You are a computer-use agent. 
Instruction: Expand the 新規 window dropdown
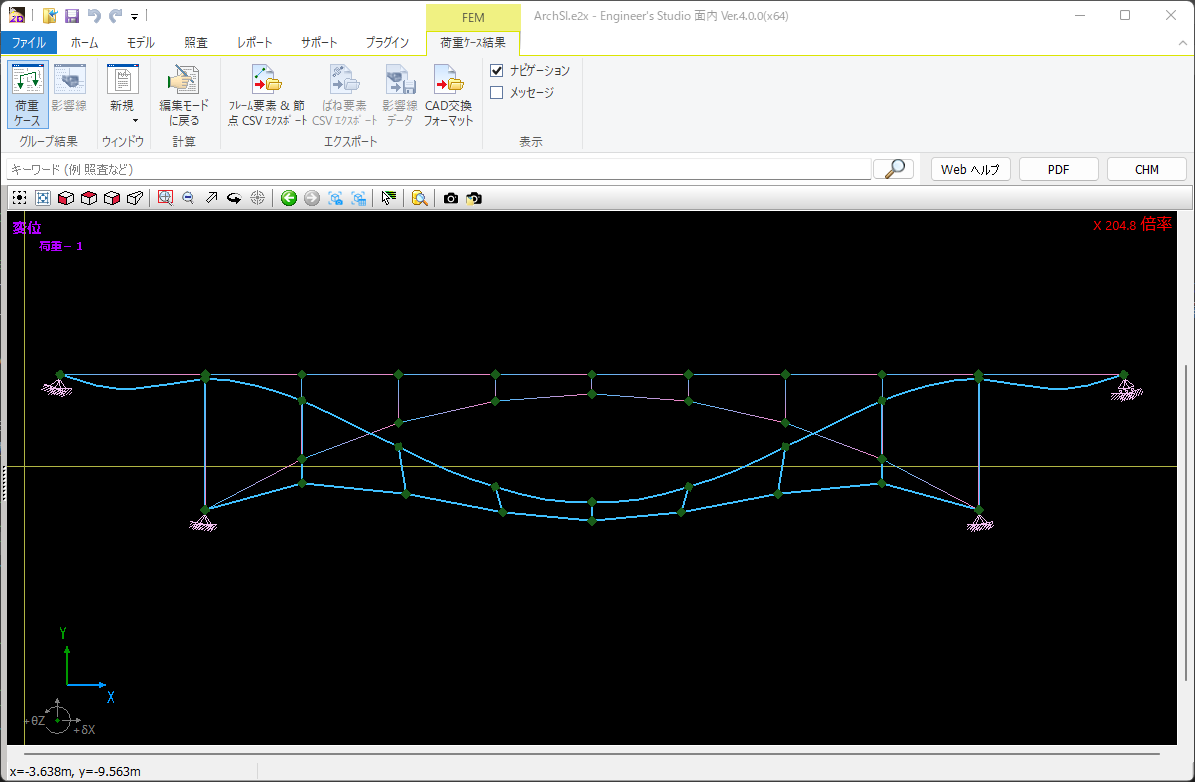[x=134, y=120]
